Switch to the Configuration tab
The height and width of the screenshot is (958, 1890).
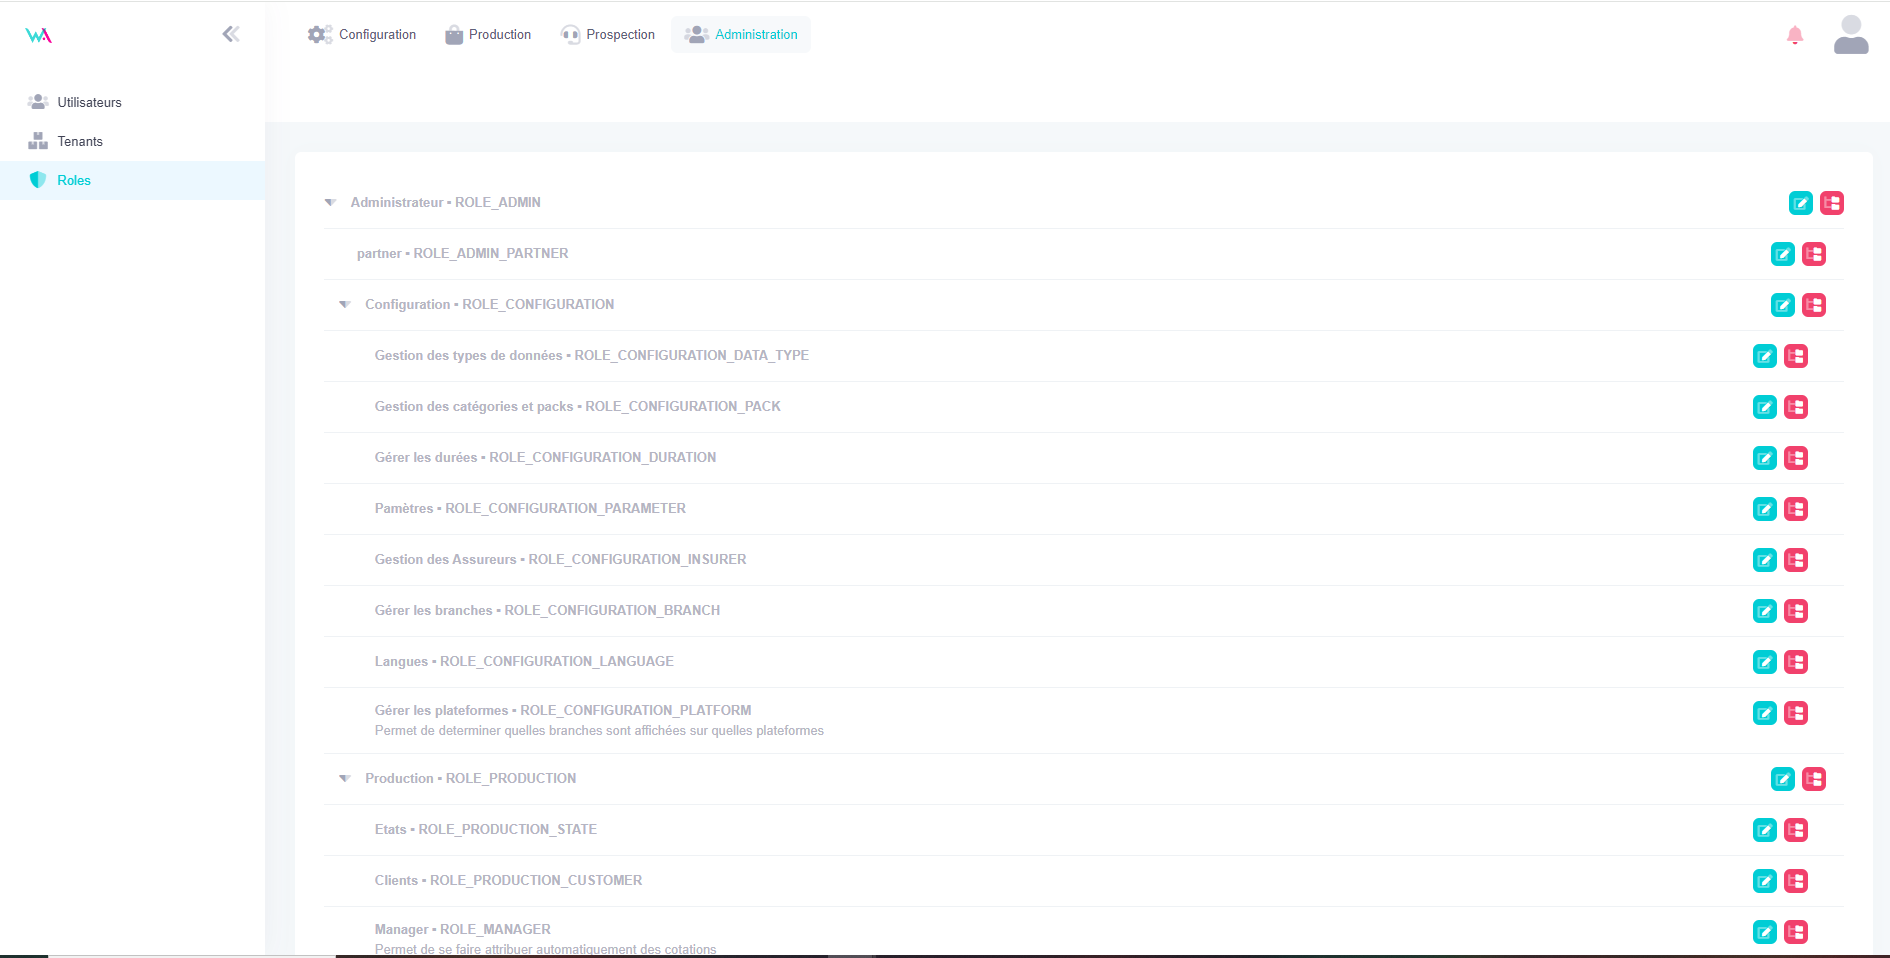pos(362,35)
